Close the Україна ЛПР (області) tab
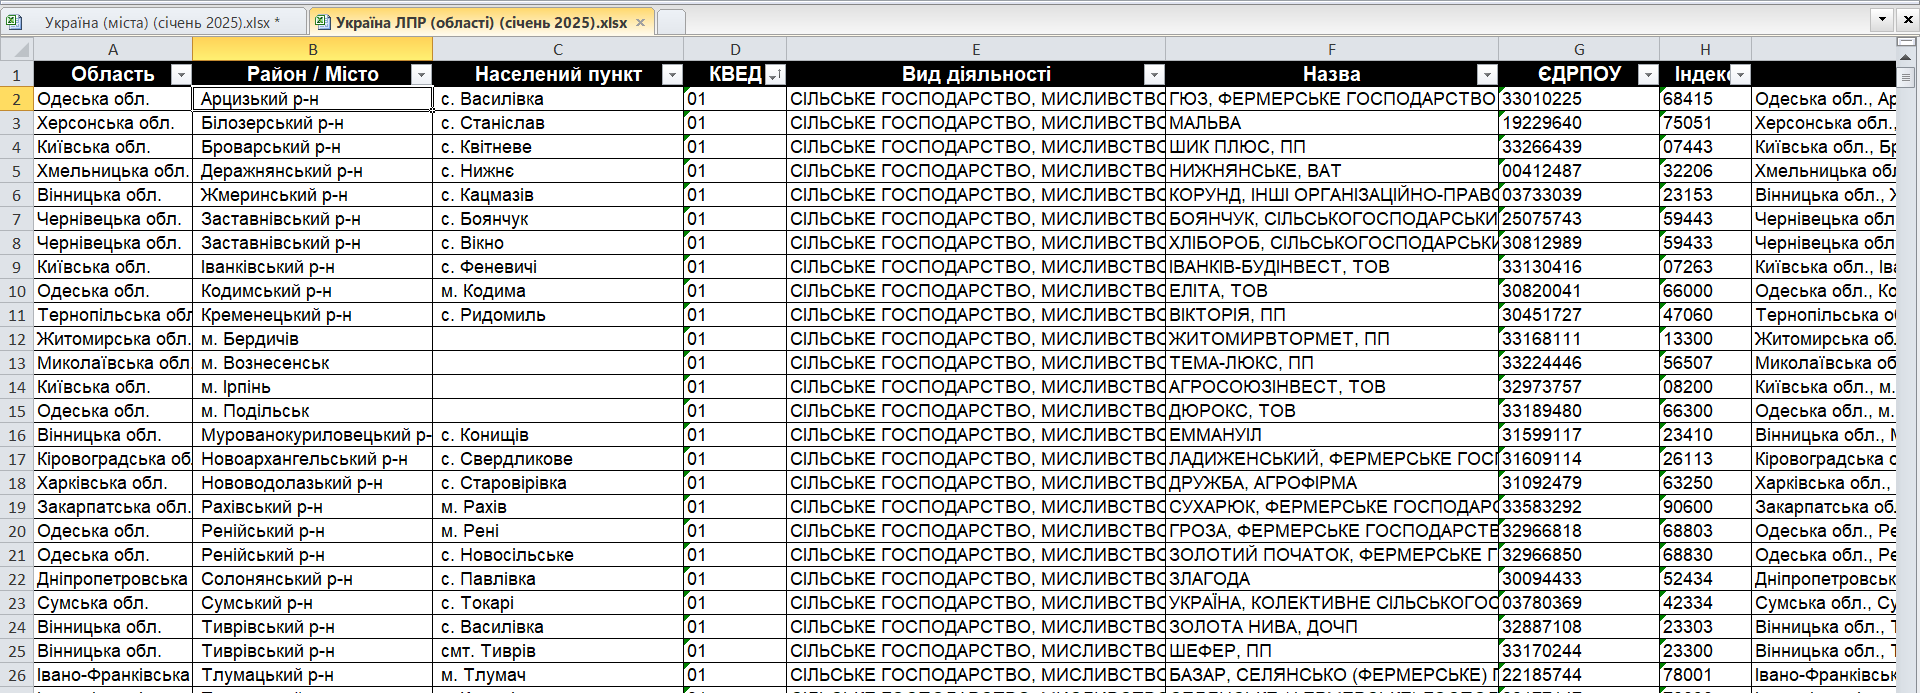This screenshot has width=1920, height=693. [641, 22]
